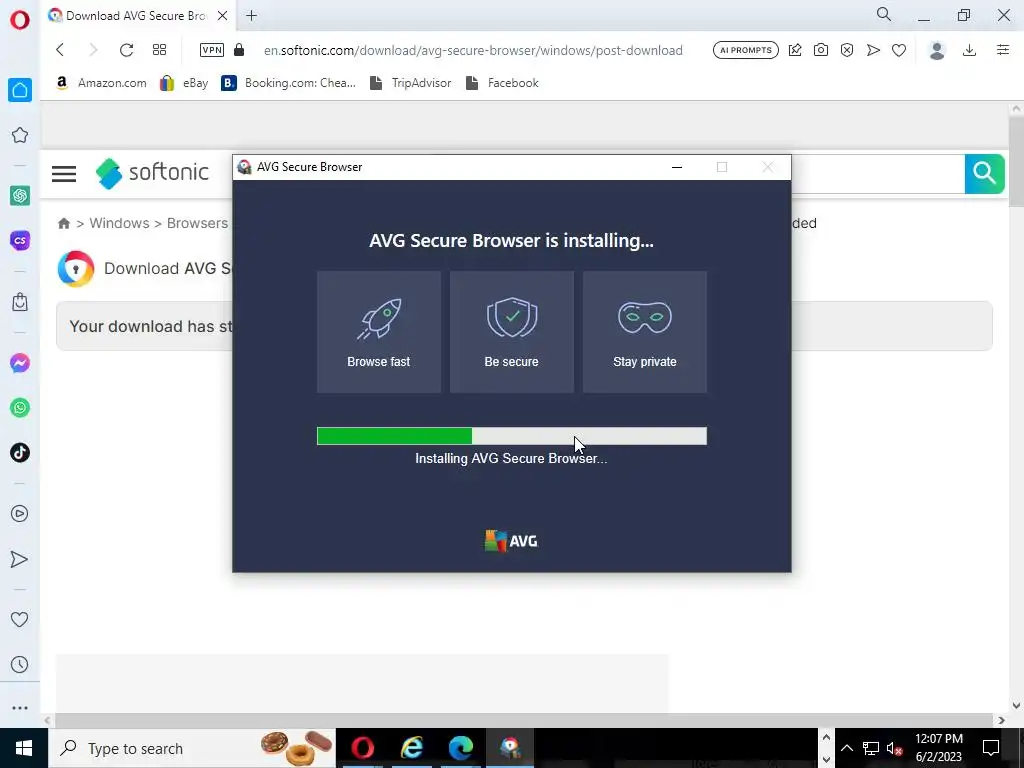This screenshot has width=1024, height=768.
Task: Open the profile account icon
Action: point(937,50)
